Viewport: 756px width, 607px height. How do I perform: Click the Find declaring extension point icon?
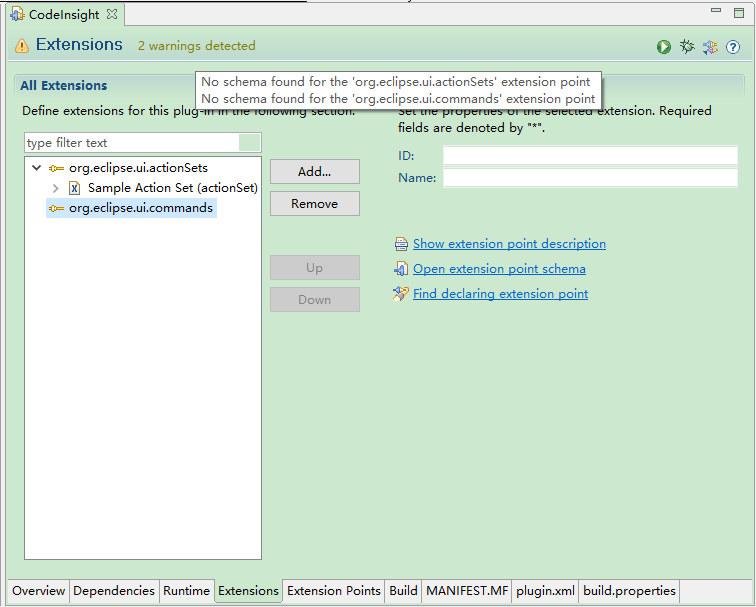[401, 294]
